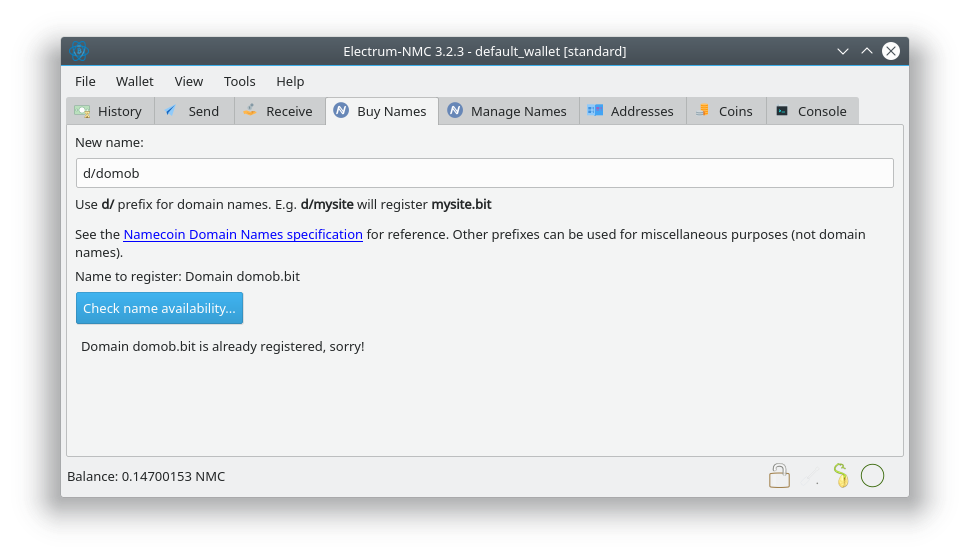
Task: Open the Send tab
Action: [x=193, y=111]
